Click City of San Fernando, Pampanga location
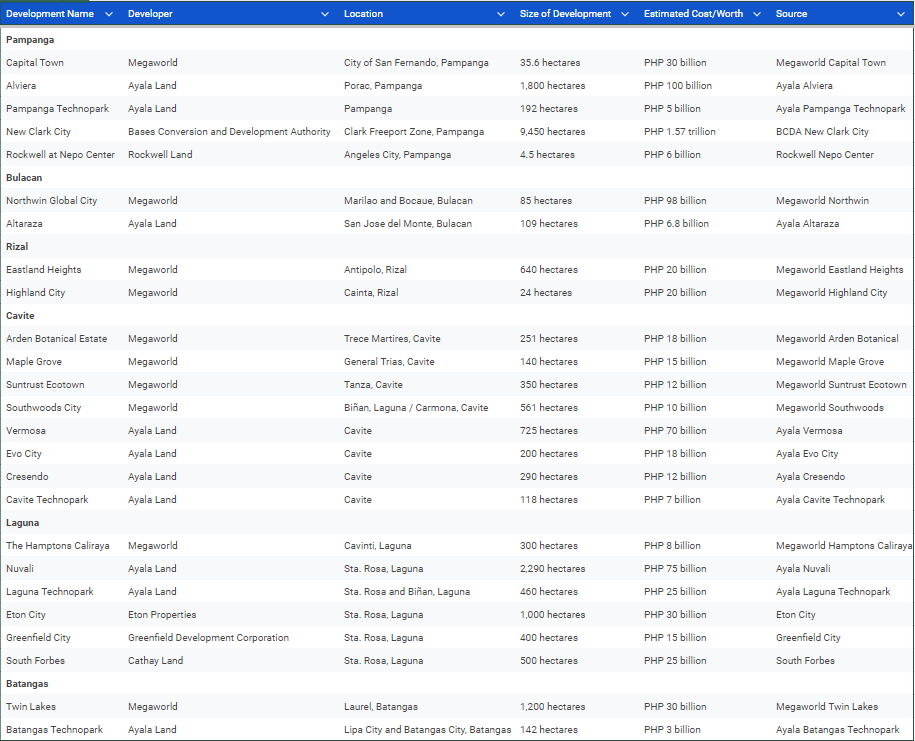 (416, 62)
